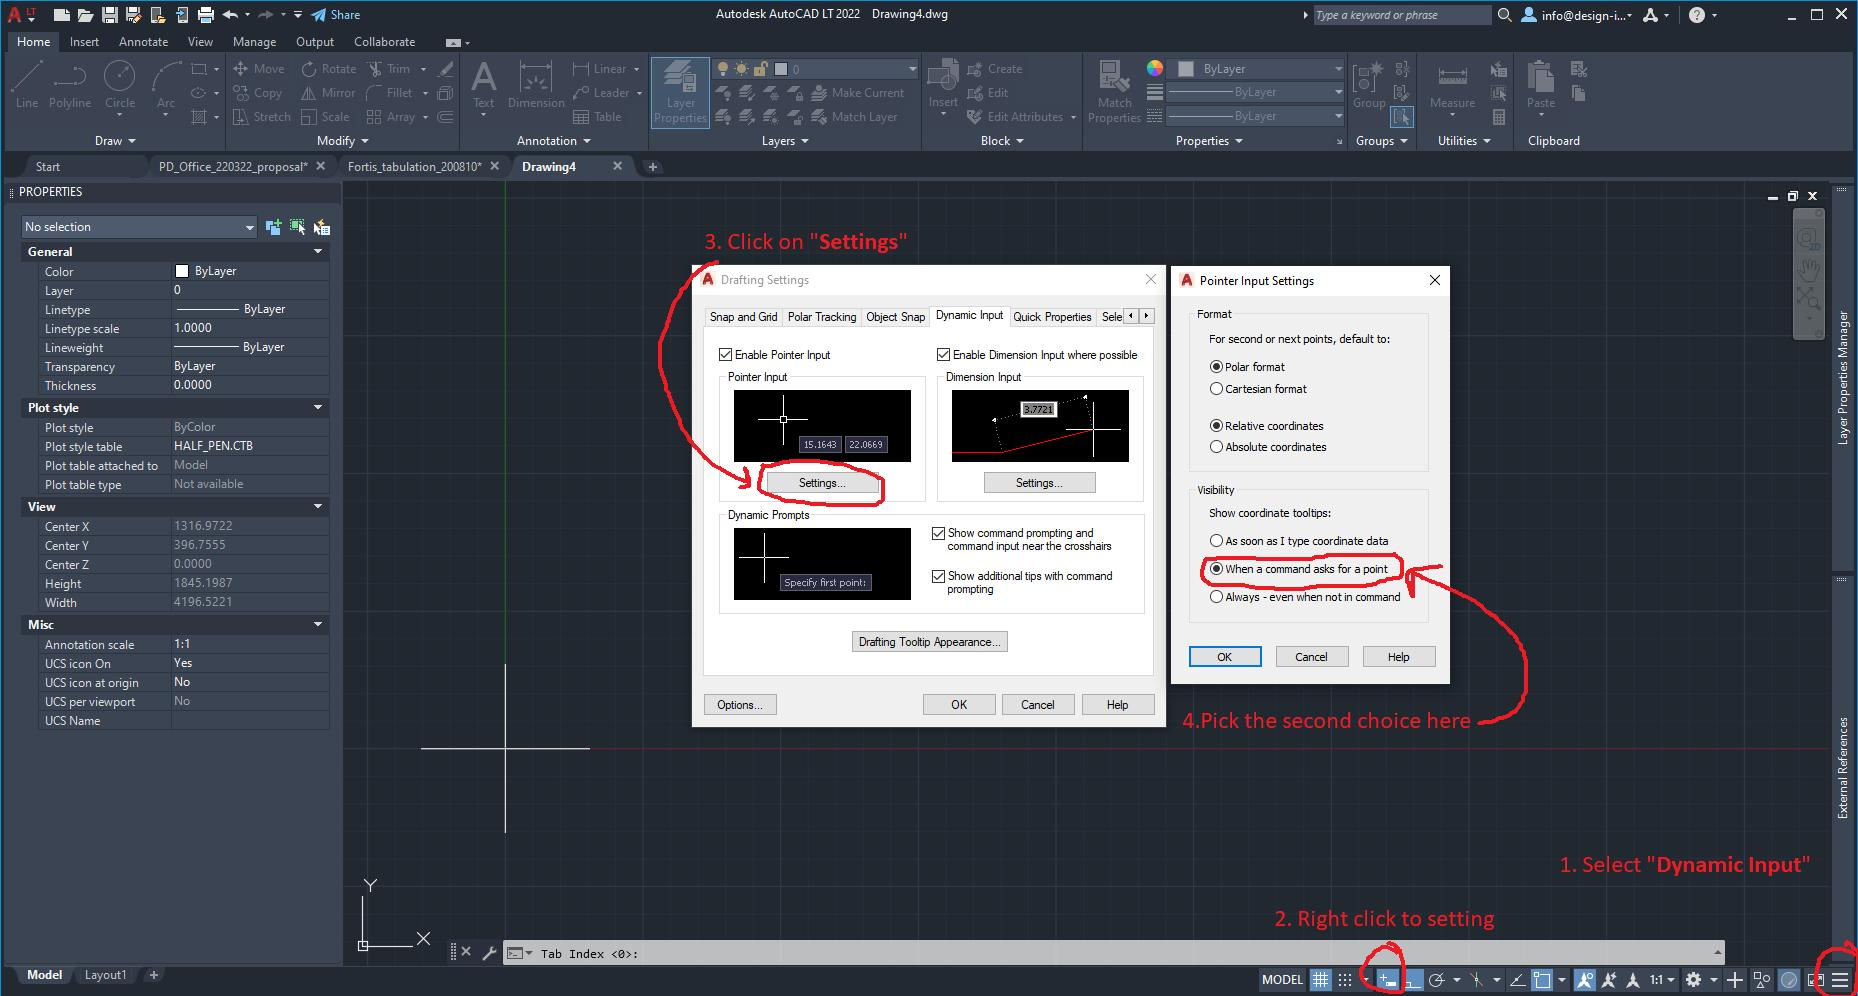Select Absolute coordinates radio button

[1217, 447]
